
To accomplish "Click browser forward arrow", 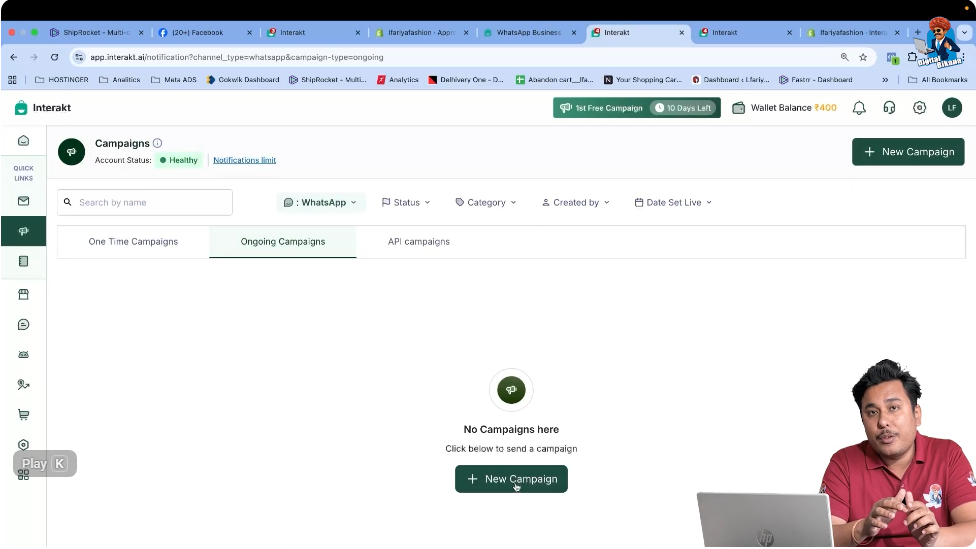I will (34, 57).
